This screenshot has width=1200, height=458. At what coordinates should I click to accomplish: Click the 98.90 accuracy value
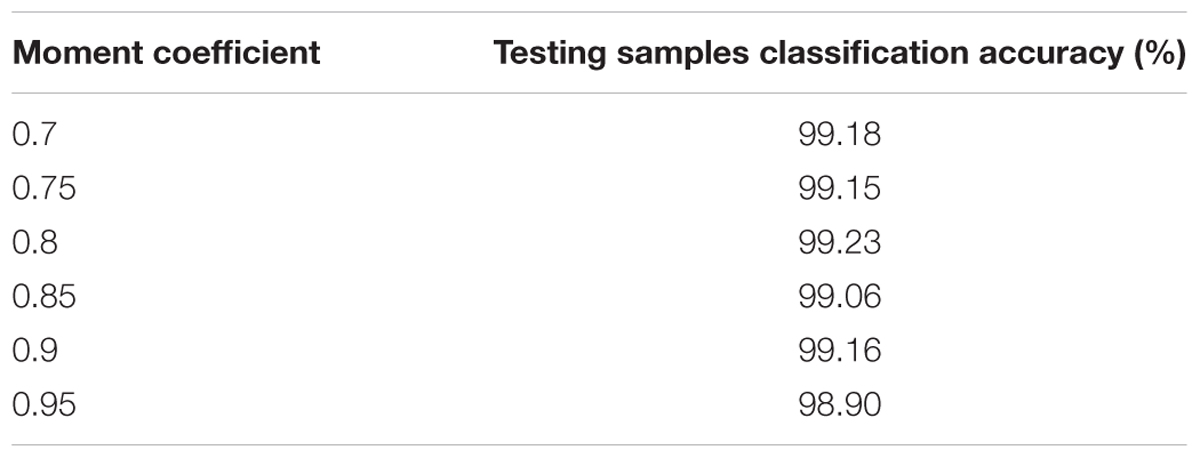840,404
